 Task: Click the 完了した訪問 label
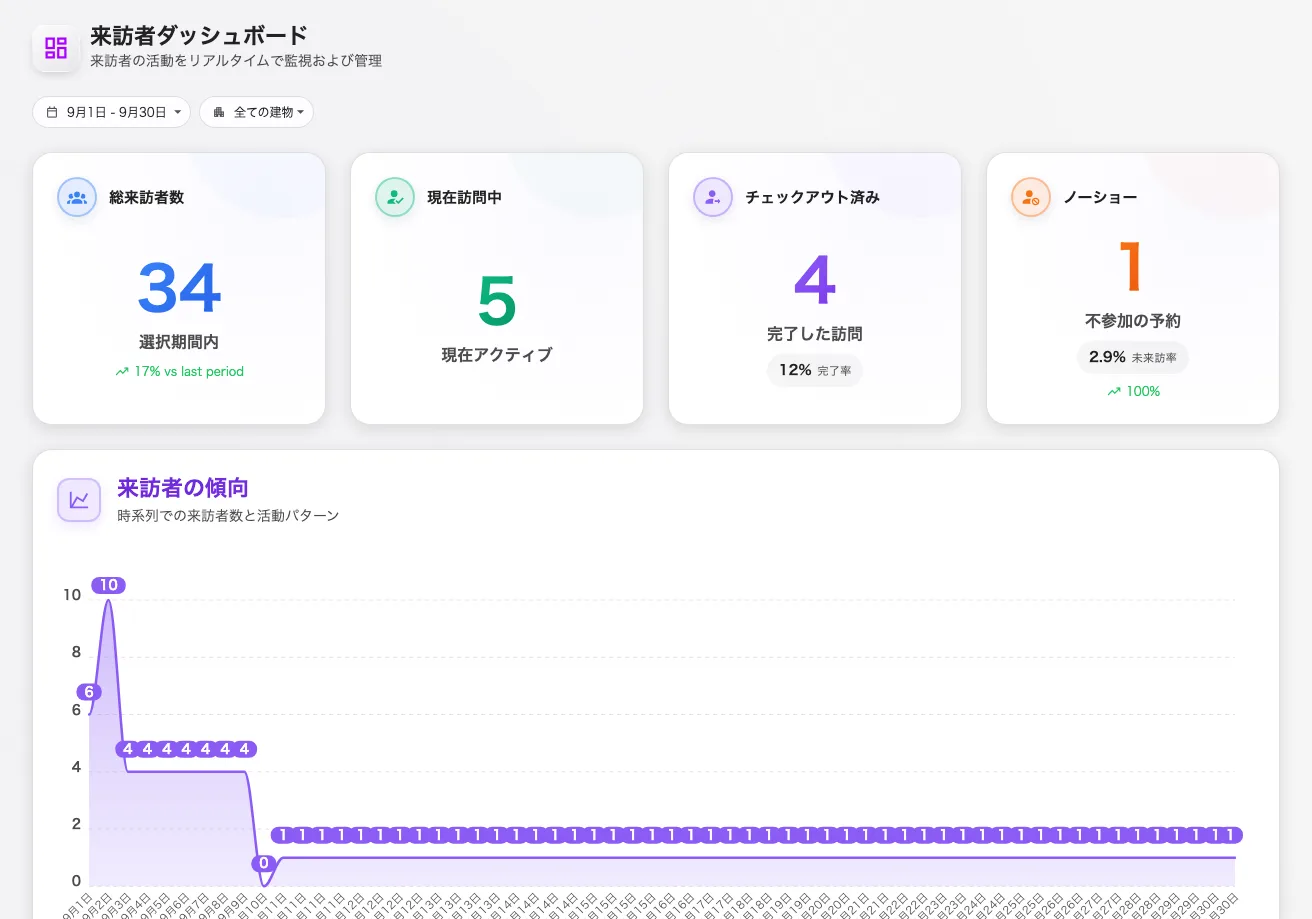pos(815,334)
